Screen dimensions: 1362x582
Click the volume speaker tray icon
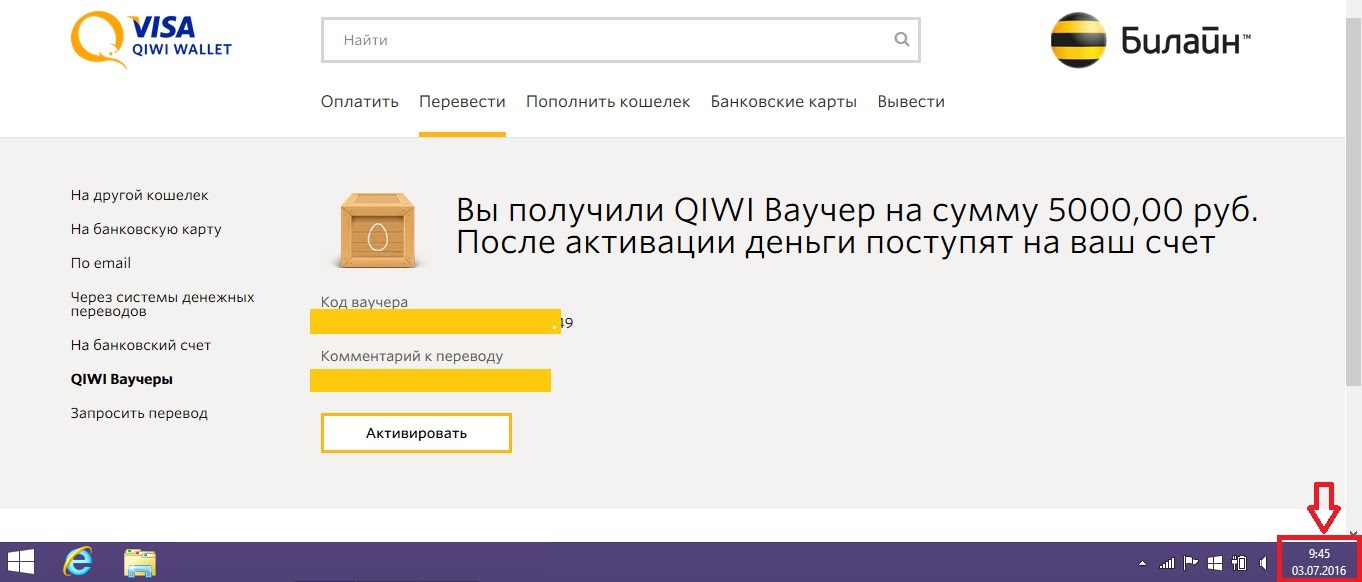(1263, 562)
